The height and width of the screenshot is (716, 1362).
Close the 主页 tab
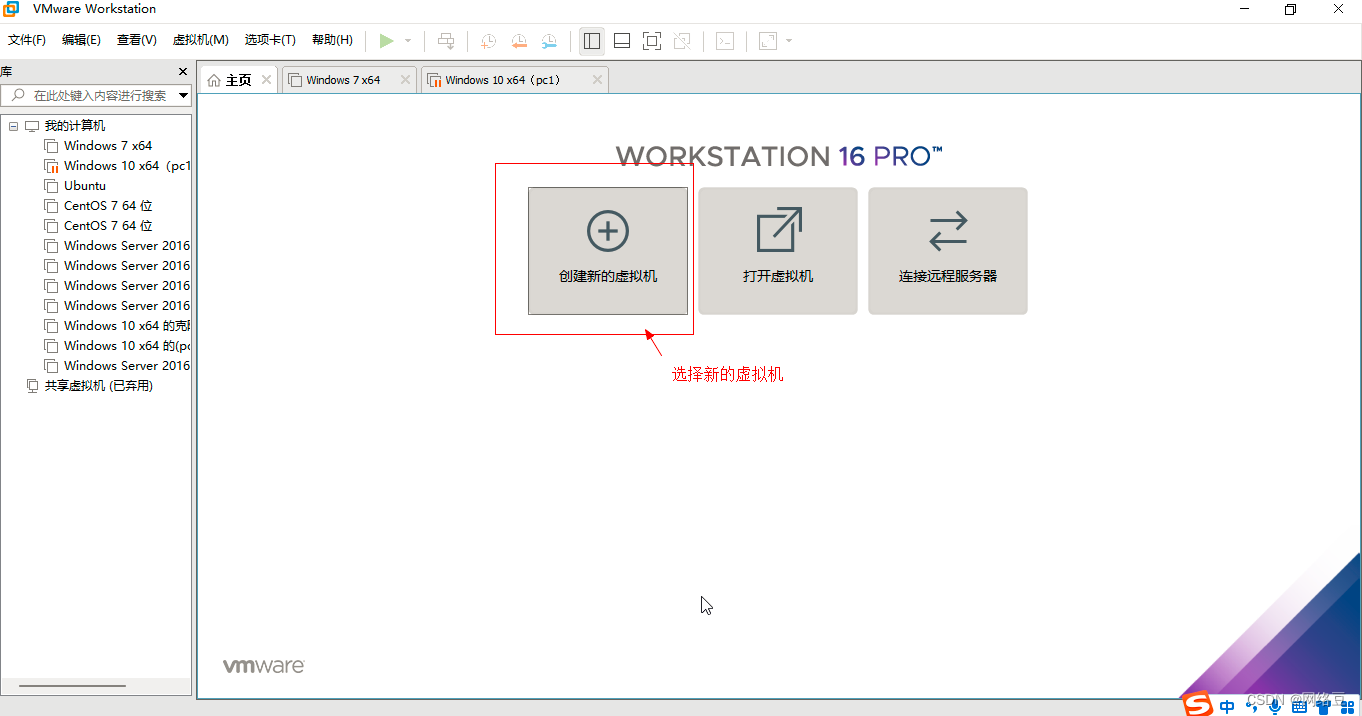(x=266, y=80)
